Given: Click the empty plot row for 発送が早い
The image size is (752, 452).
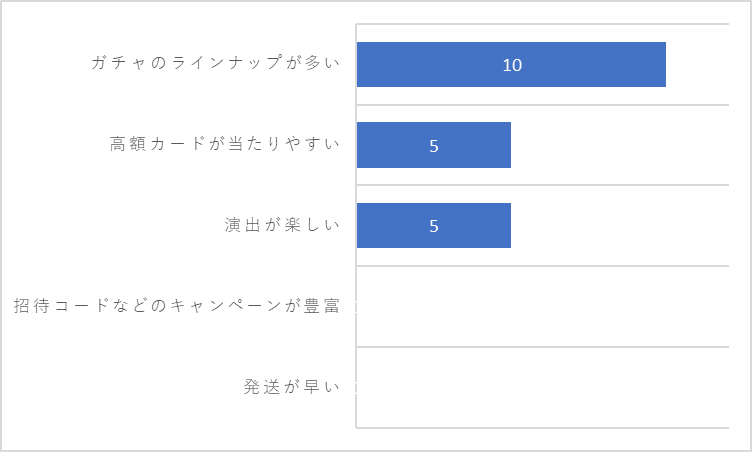Looking at the screenshot, I should click(x=543, y=387).
